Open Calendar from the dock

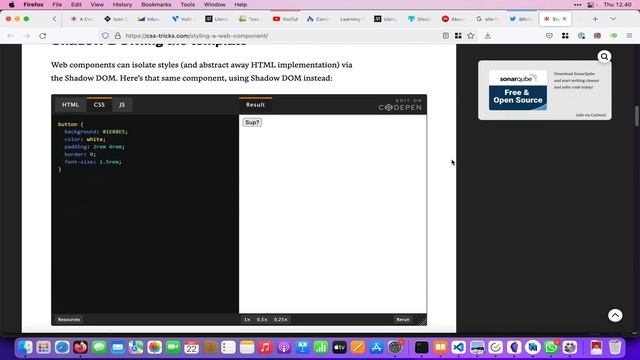[x=191, y=347]
